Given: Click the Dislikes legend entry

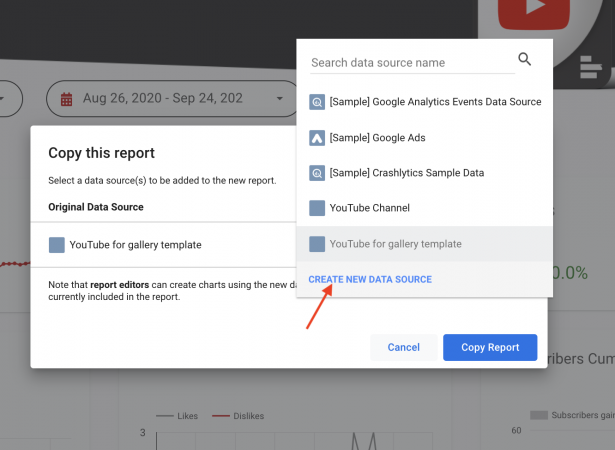Looking at the screenshot, I should pos(238,416).
